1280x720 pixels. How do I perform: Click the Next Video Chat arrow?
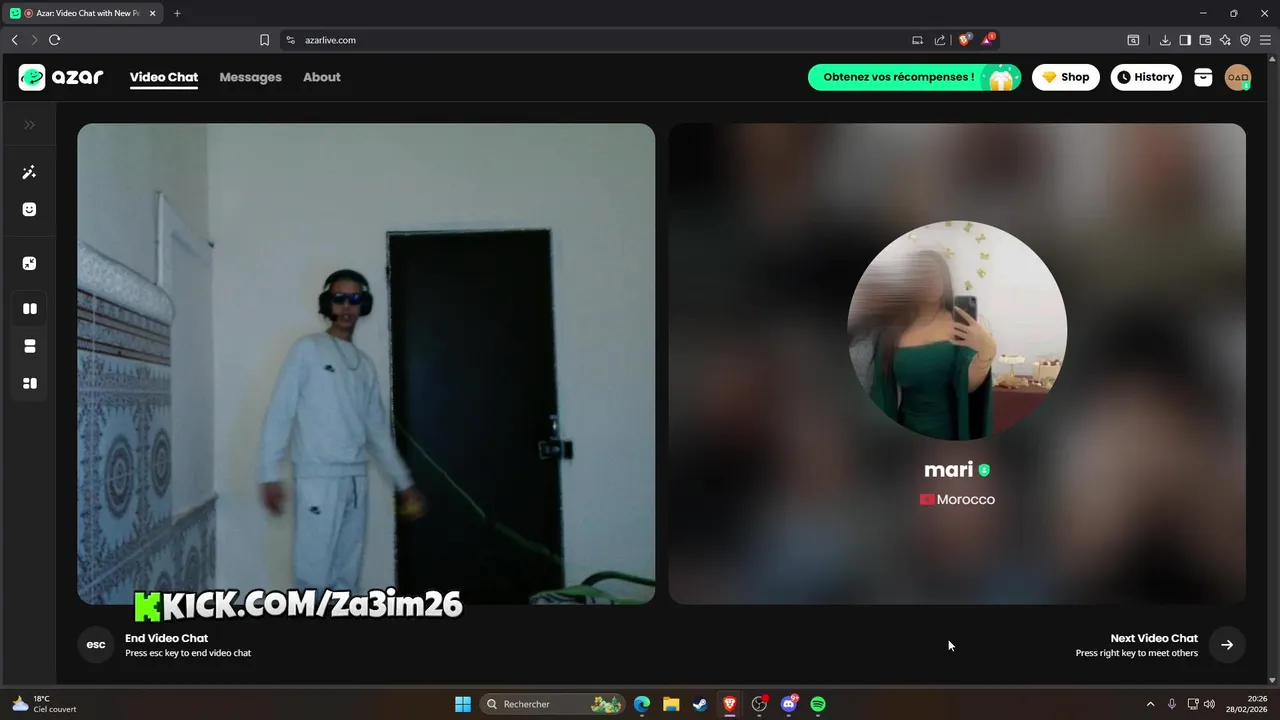(1227, 645)
